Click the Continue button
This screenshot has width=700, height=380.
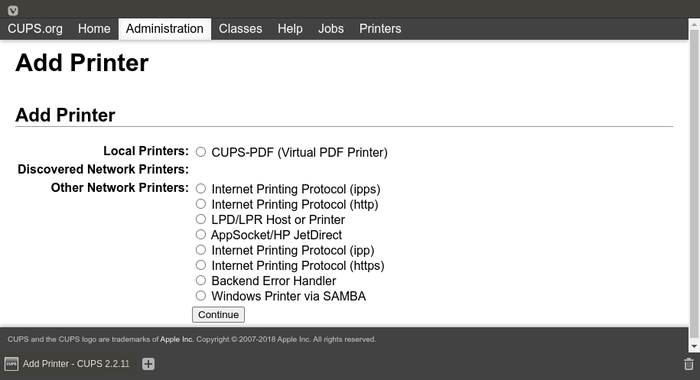pyautogui.click(x=218, y=314)
